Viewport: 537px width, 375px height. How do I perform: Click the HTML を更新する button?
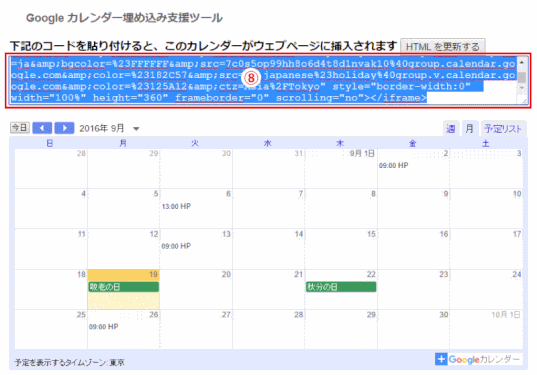(x=442, y=46)
